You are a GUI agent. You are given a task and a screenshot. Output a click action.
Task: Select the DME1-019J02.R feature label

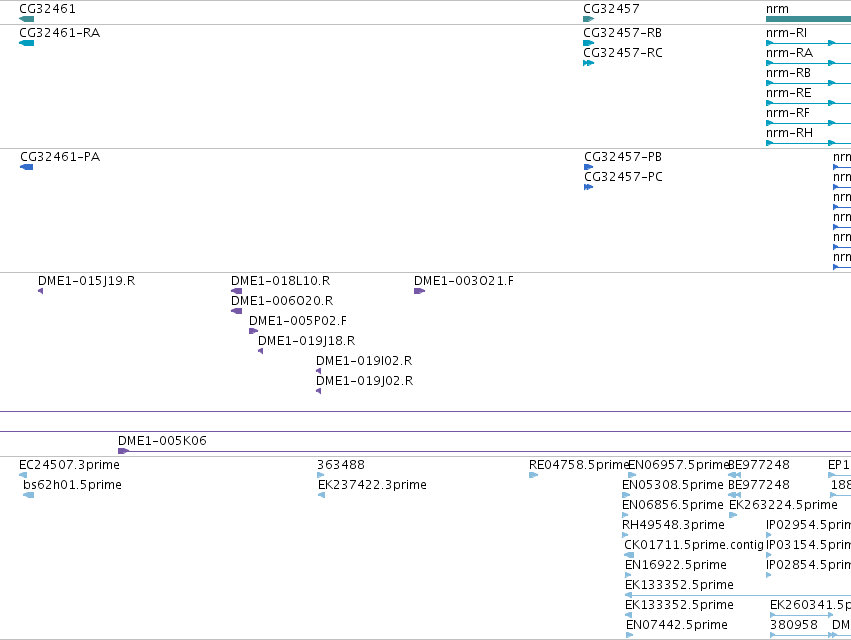click(x=365, y=381)
